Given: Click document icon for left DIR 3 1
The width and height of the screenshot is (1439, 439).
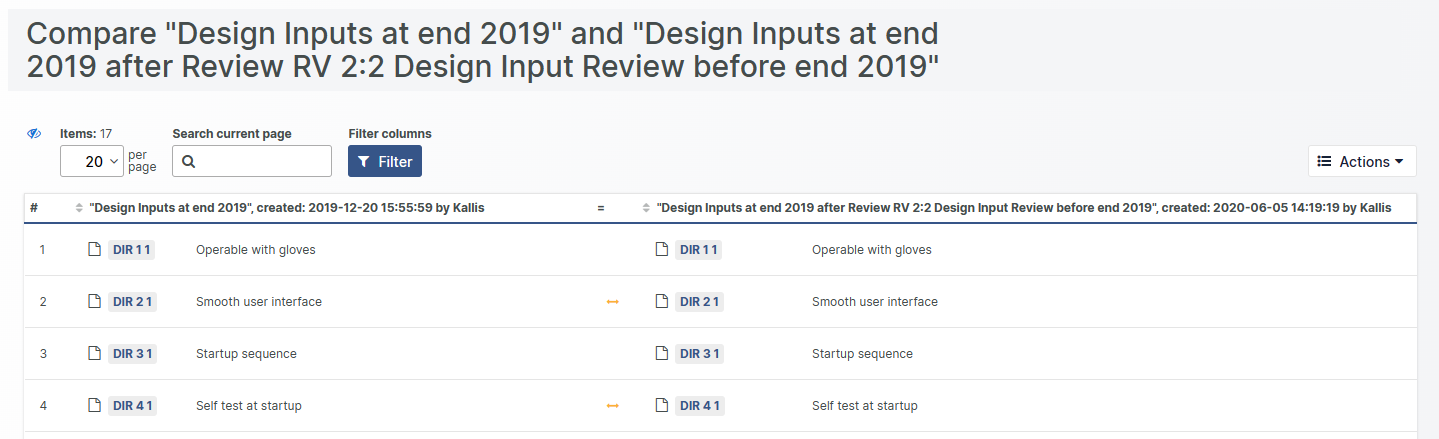Looking at the screenshot, I should (x=94, y=353).
